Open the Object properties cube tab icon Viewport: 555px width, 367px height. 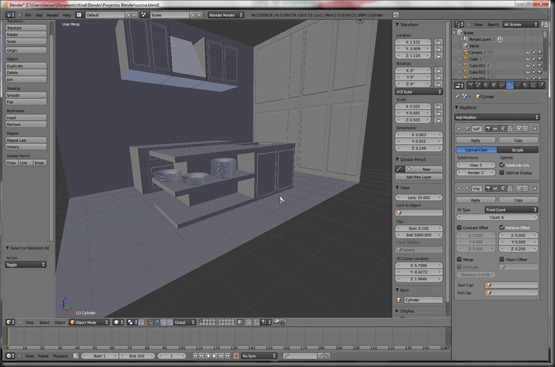tap(494, 85)
